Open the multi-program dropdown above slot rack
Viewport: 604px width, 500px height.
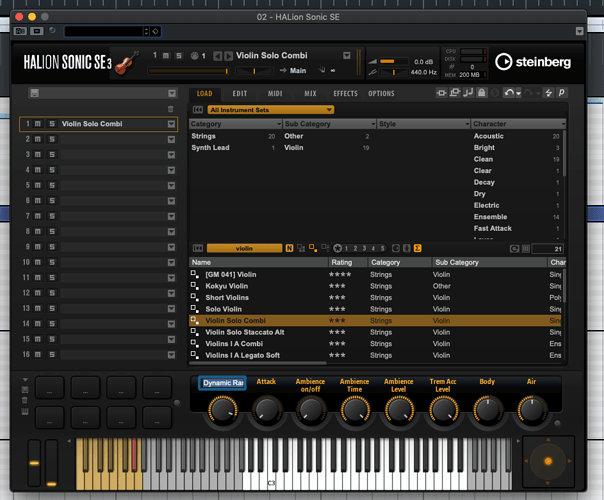tap(172, 93)
